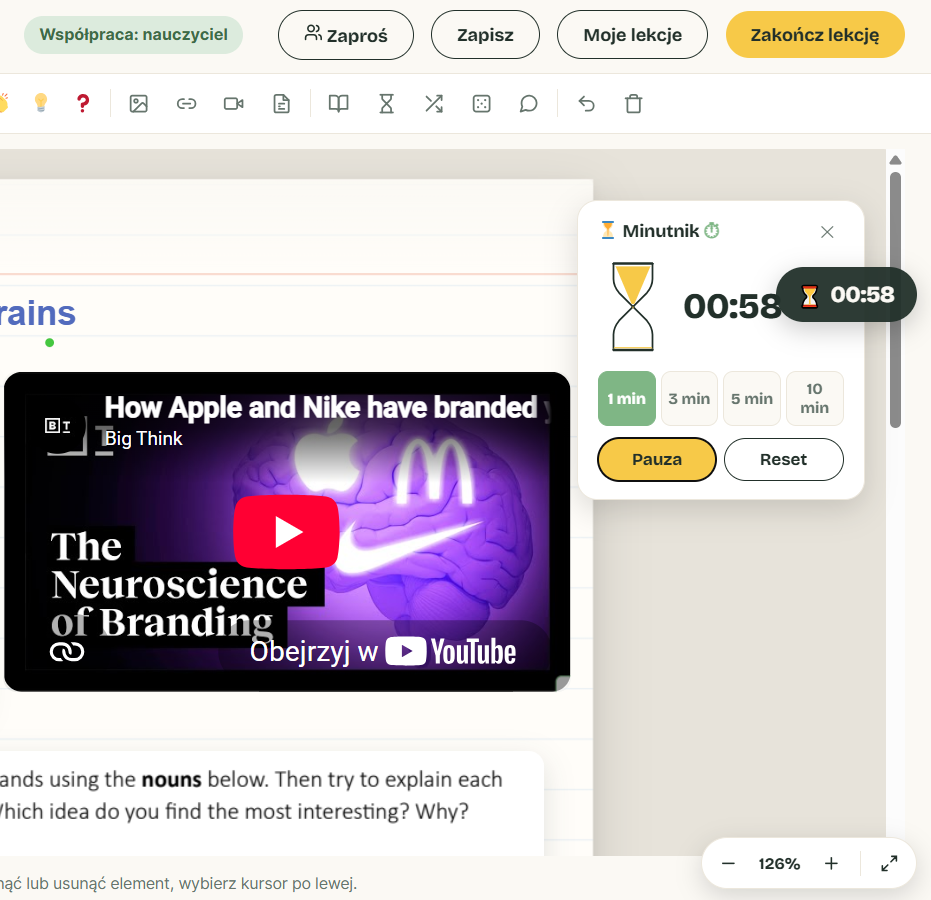The width and height of the screenshot is (931, 900).
Task: Open the speech bubble chat icon
Action: click(528, 104)
